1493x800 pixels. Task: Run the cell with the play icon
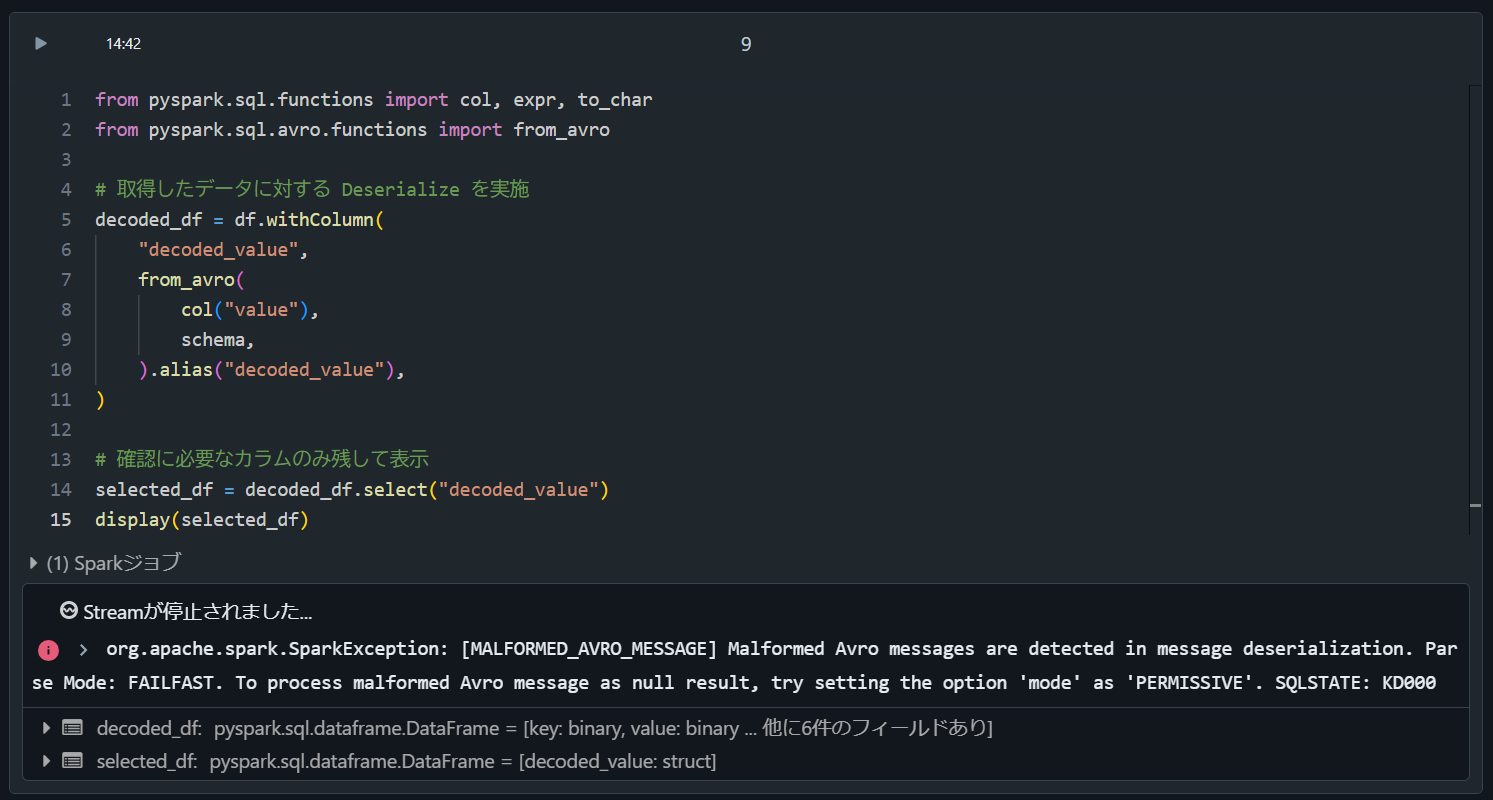41,43
